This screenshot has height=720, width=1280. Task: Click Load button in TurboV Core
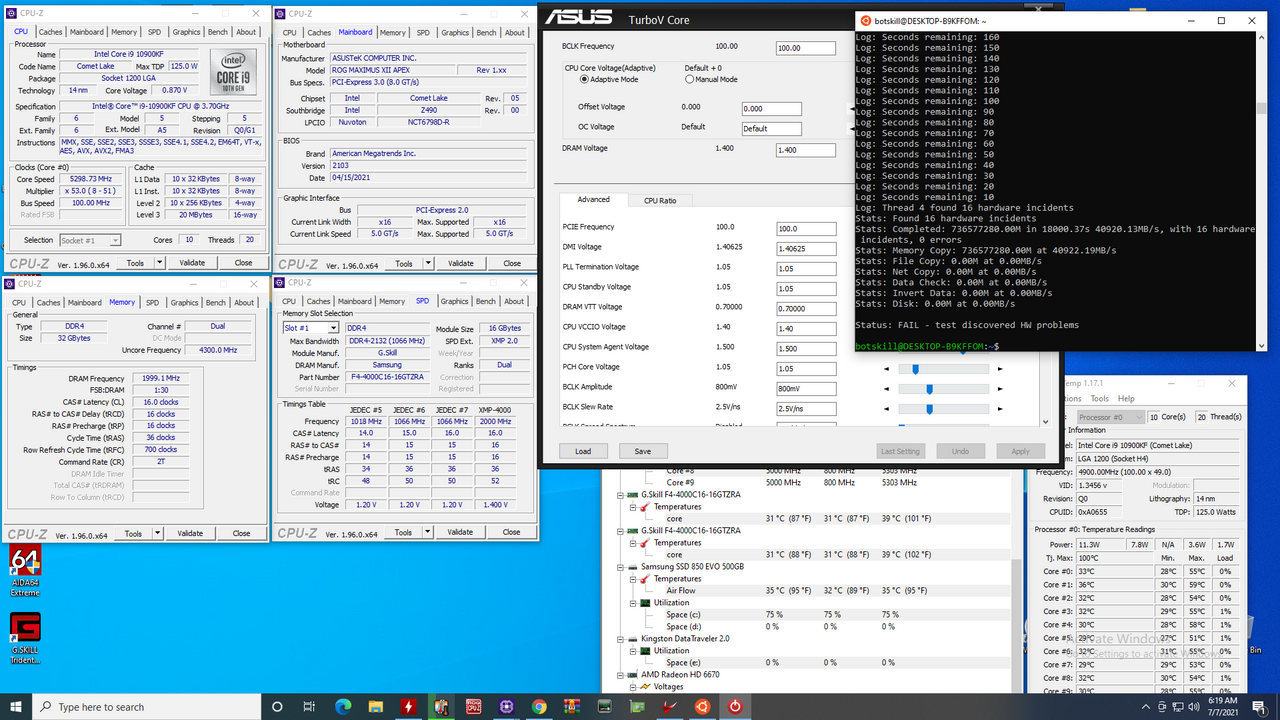coord(583,451)
